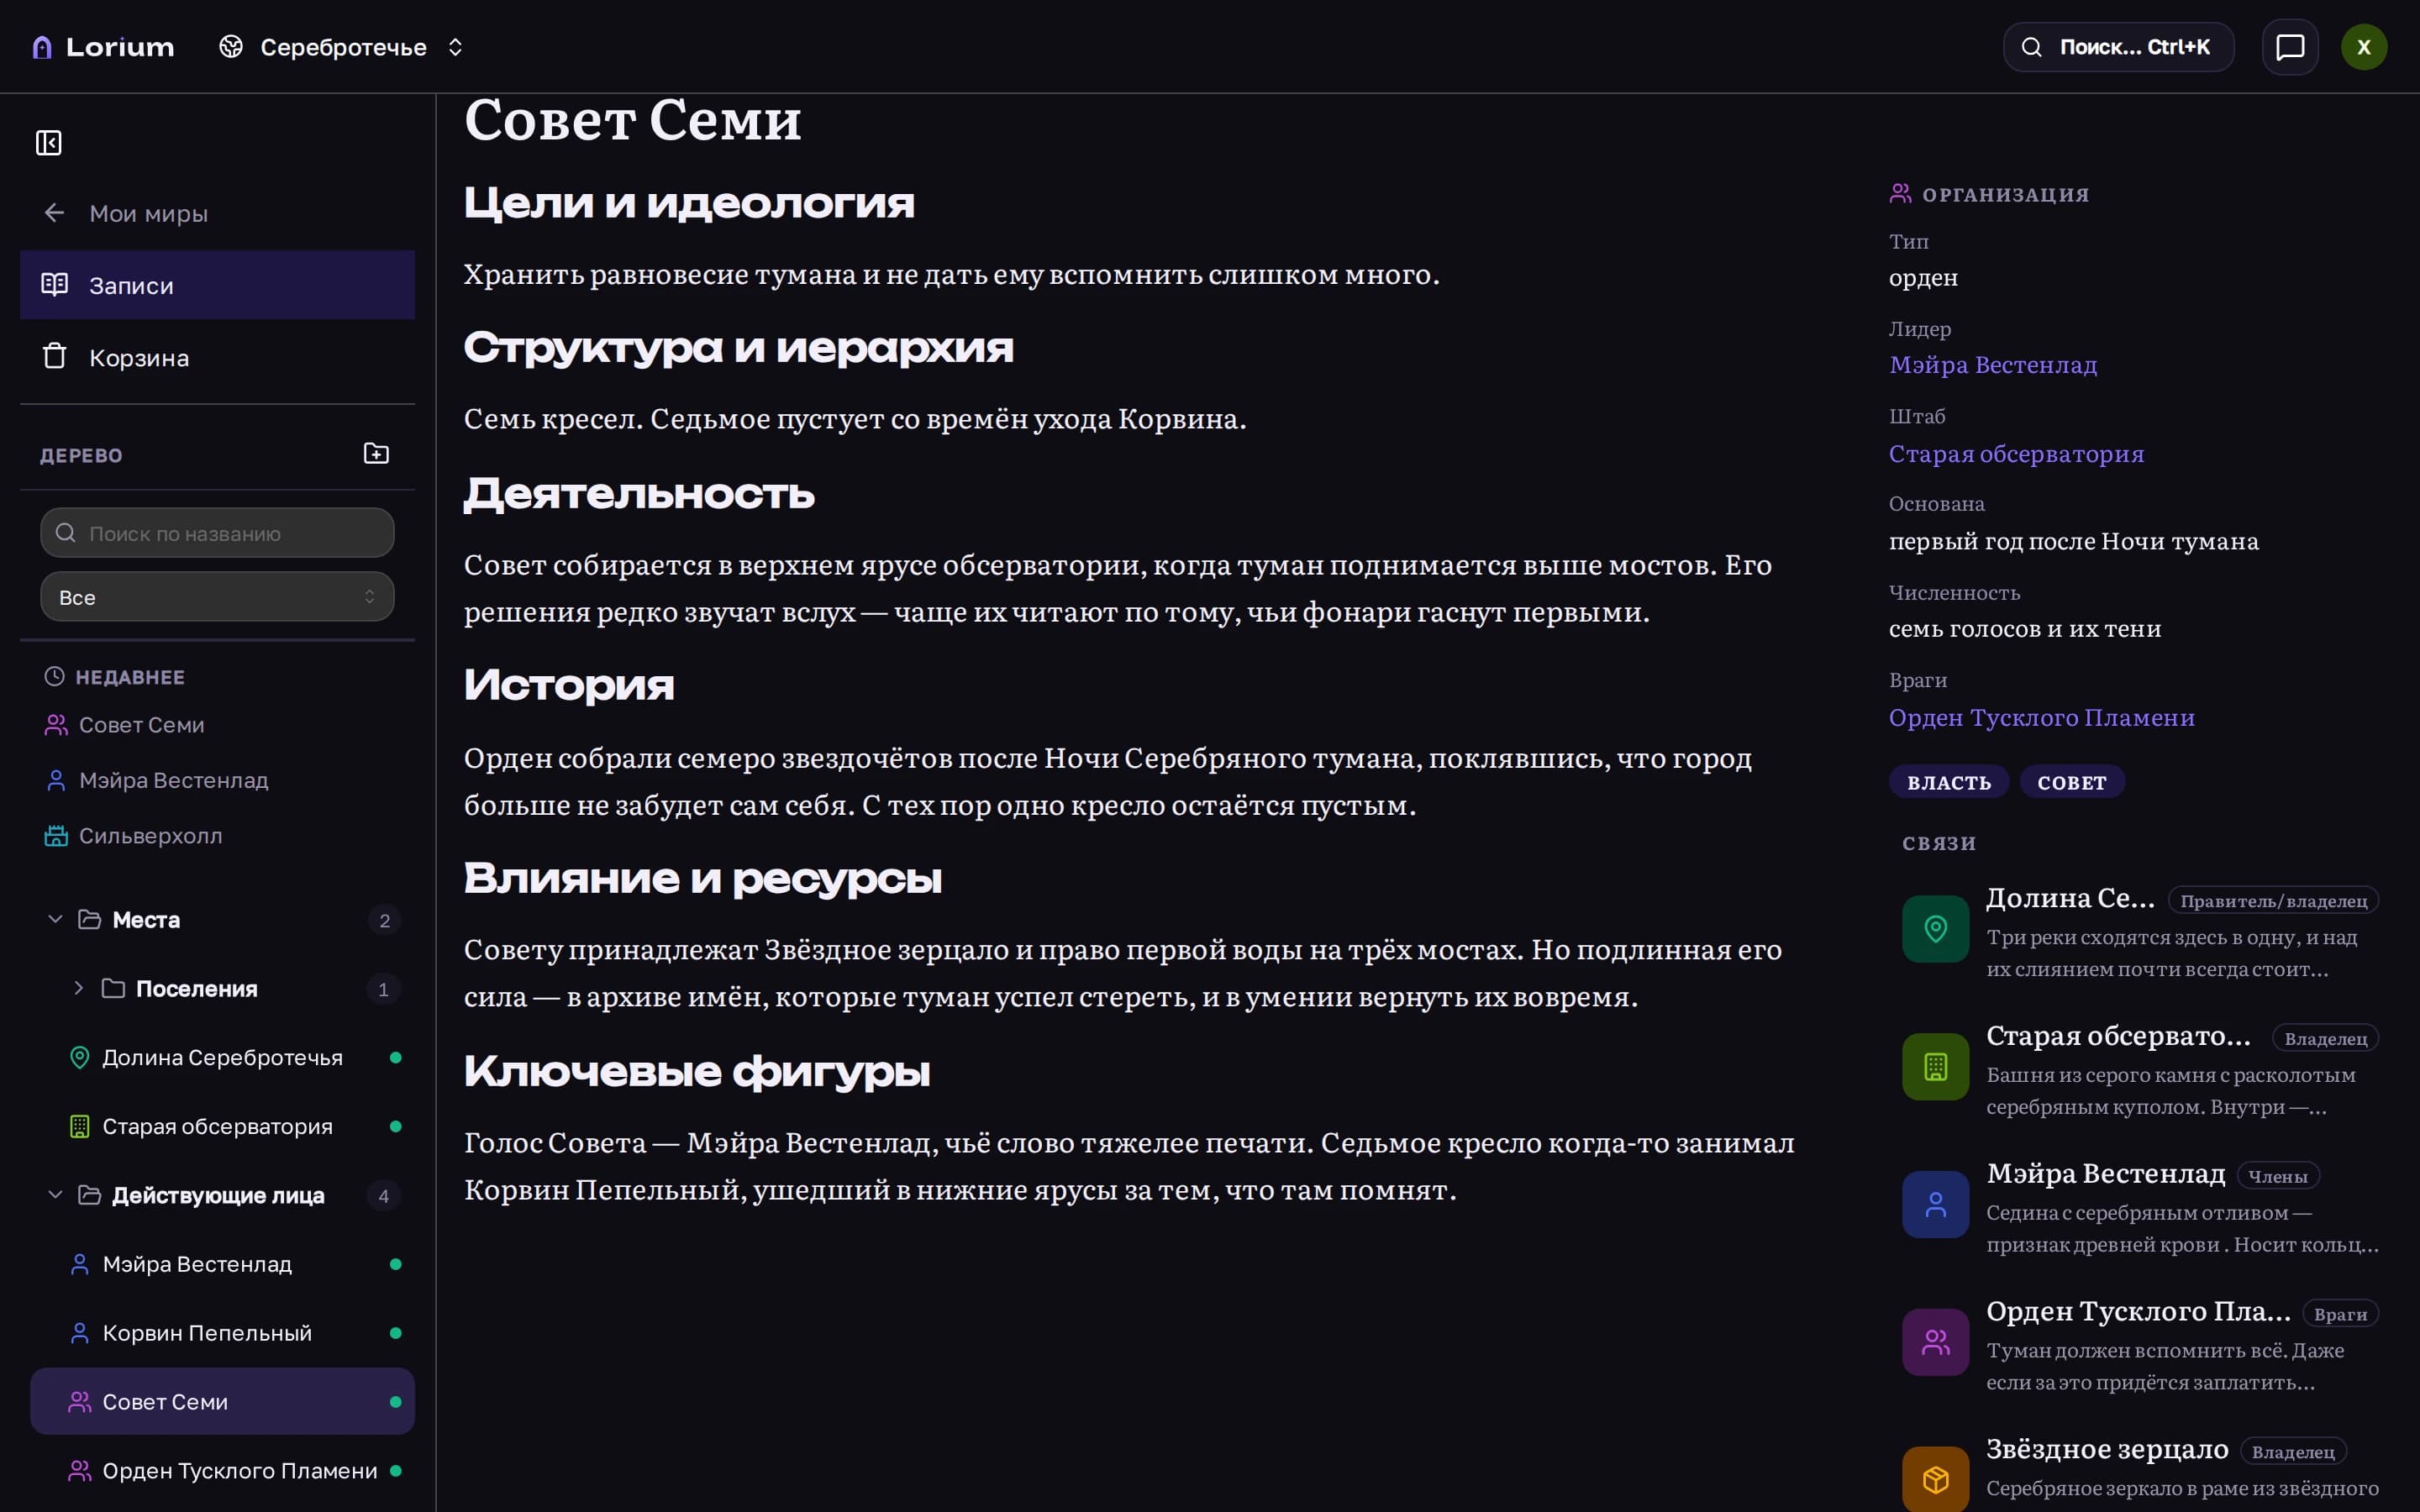
Task: Open Орден Тусклого Пламени in the tree
Action: [x=222, y=1471]
